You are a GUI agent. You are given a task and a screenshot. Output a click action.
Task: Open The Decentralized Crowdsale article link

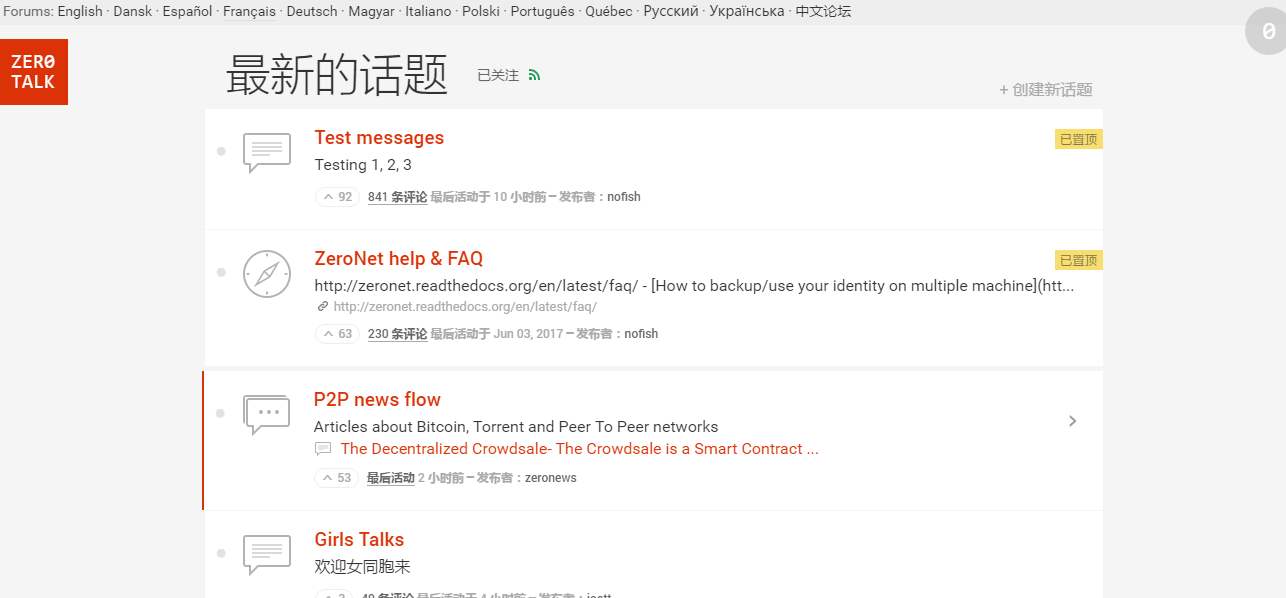tap(580, 449)
